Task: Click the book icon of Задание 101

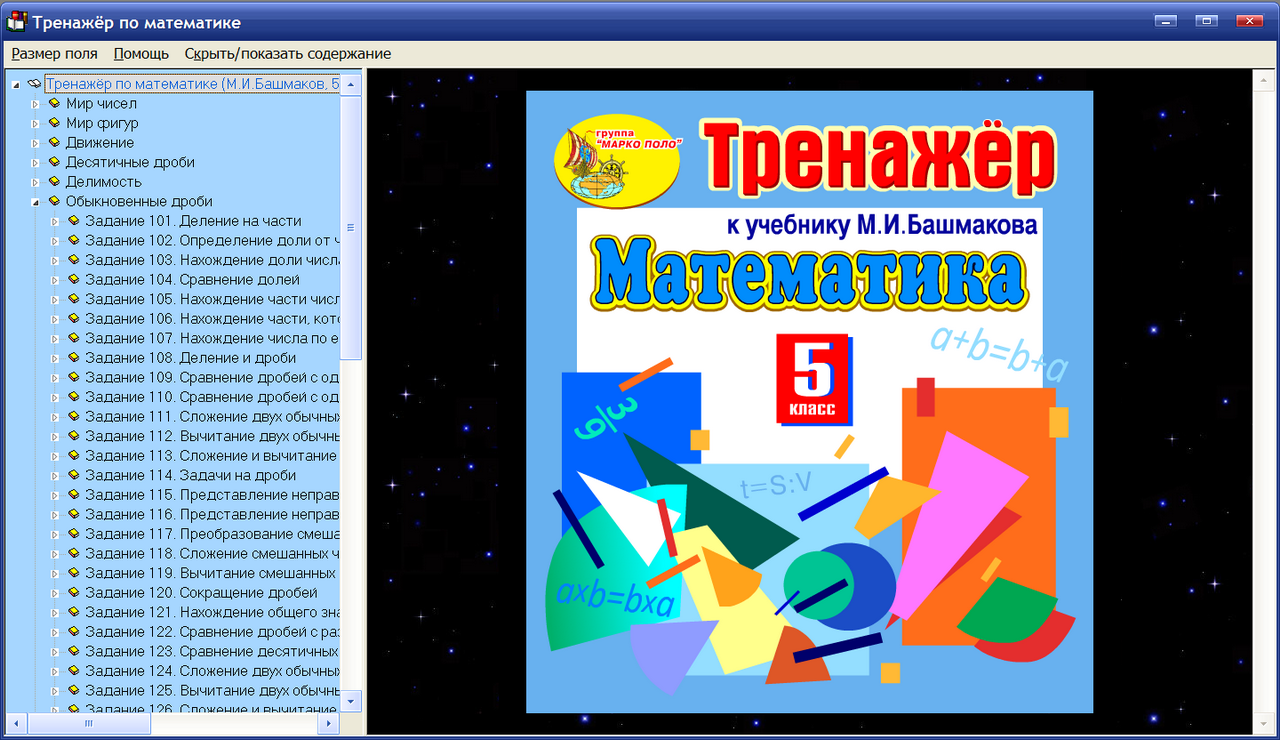Action: coord(73,220)
